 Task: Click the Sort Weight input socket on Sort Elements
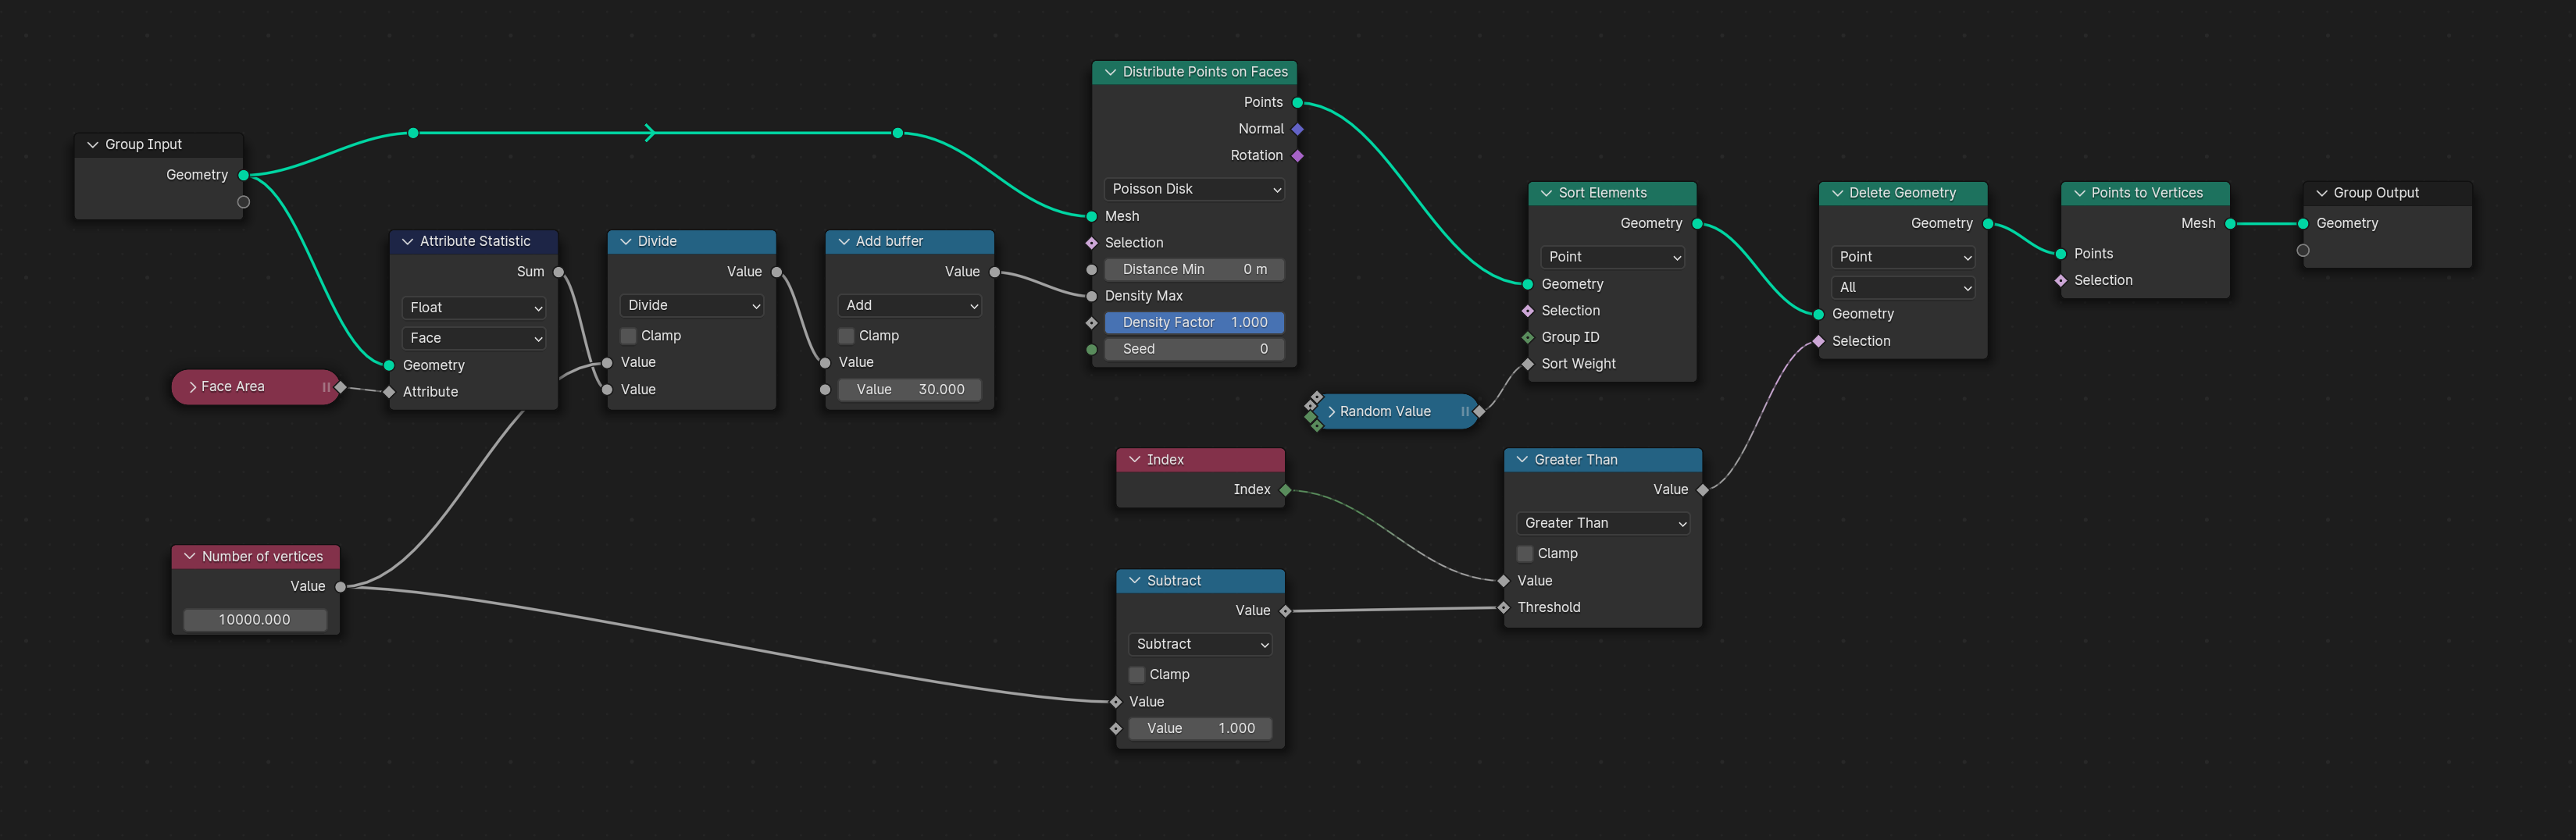click(x=1528, y=363)
